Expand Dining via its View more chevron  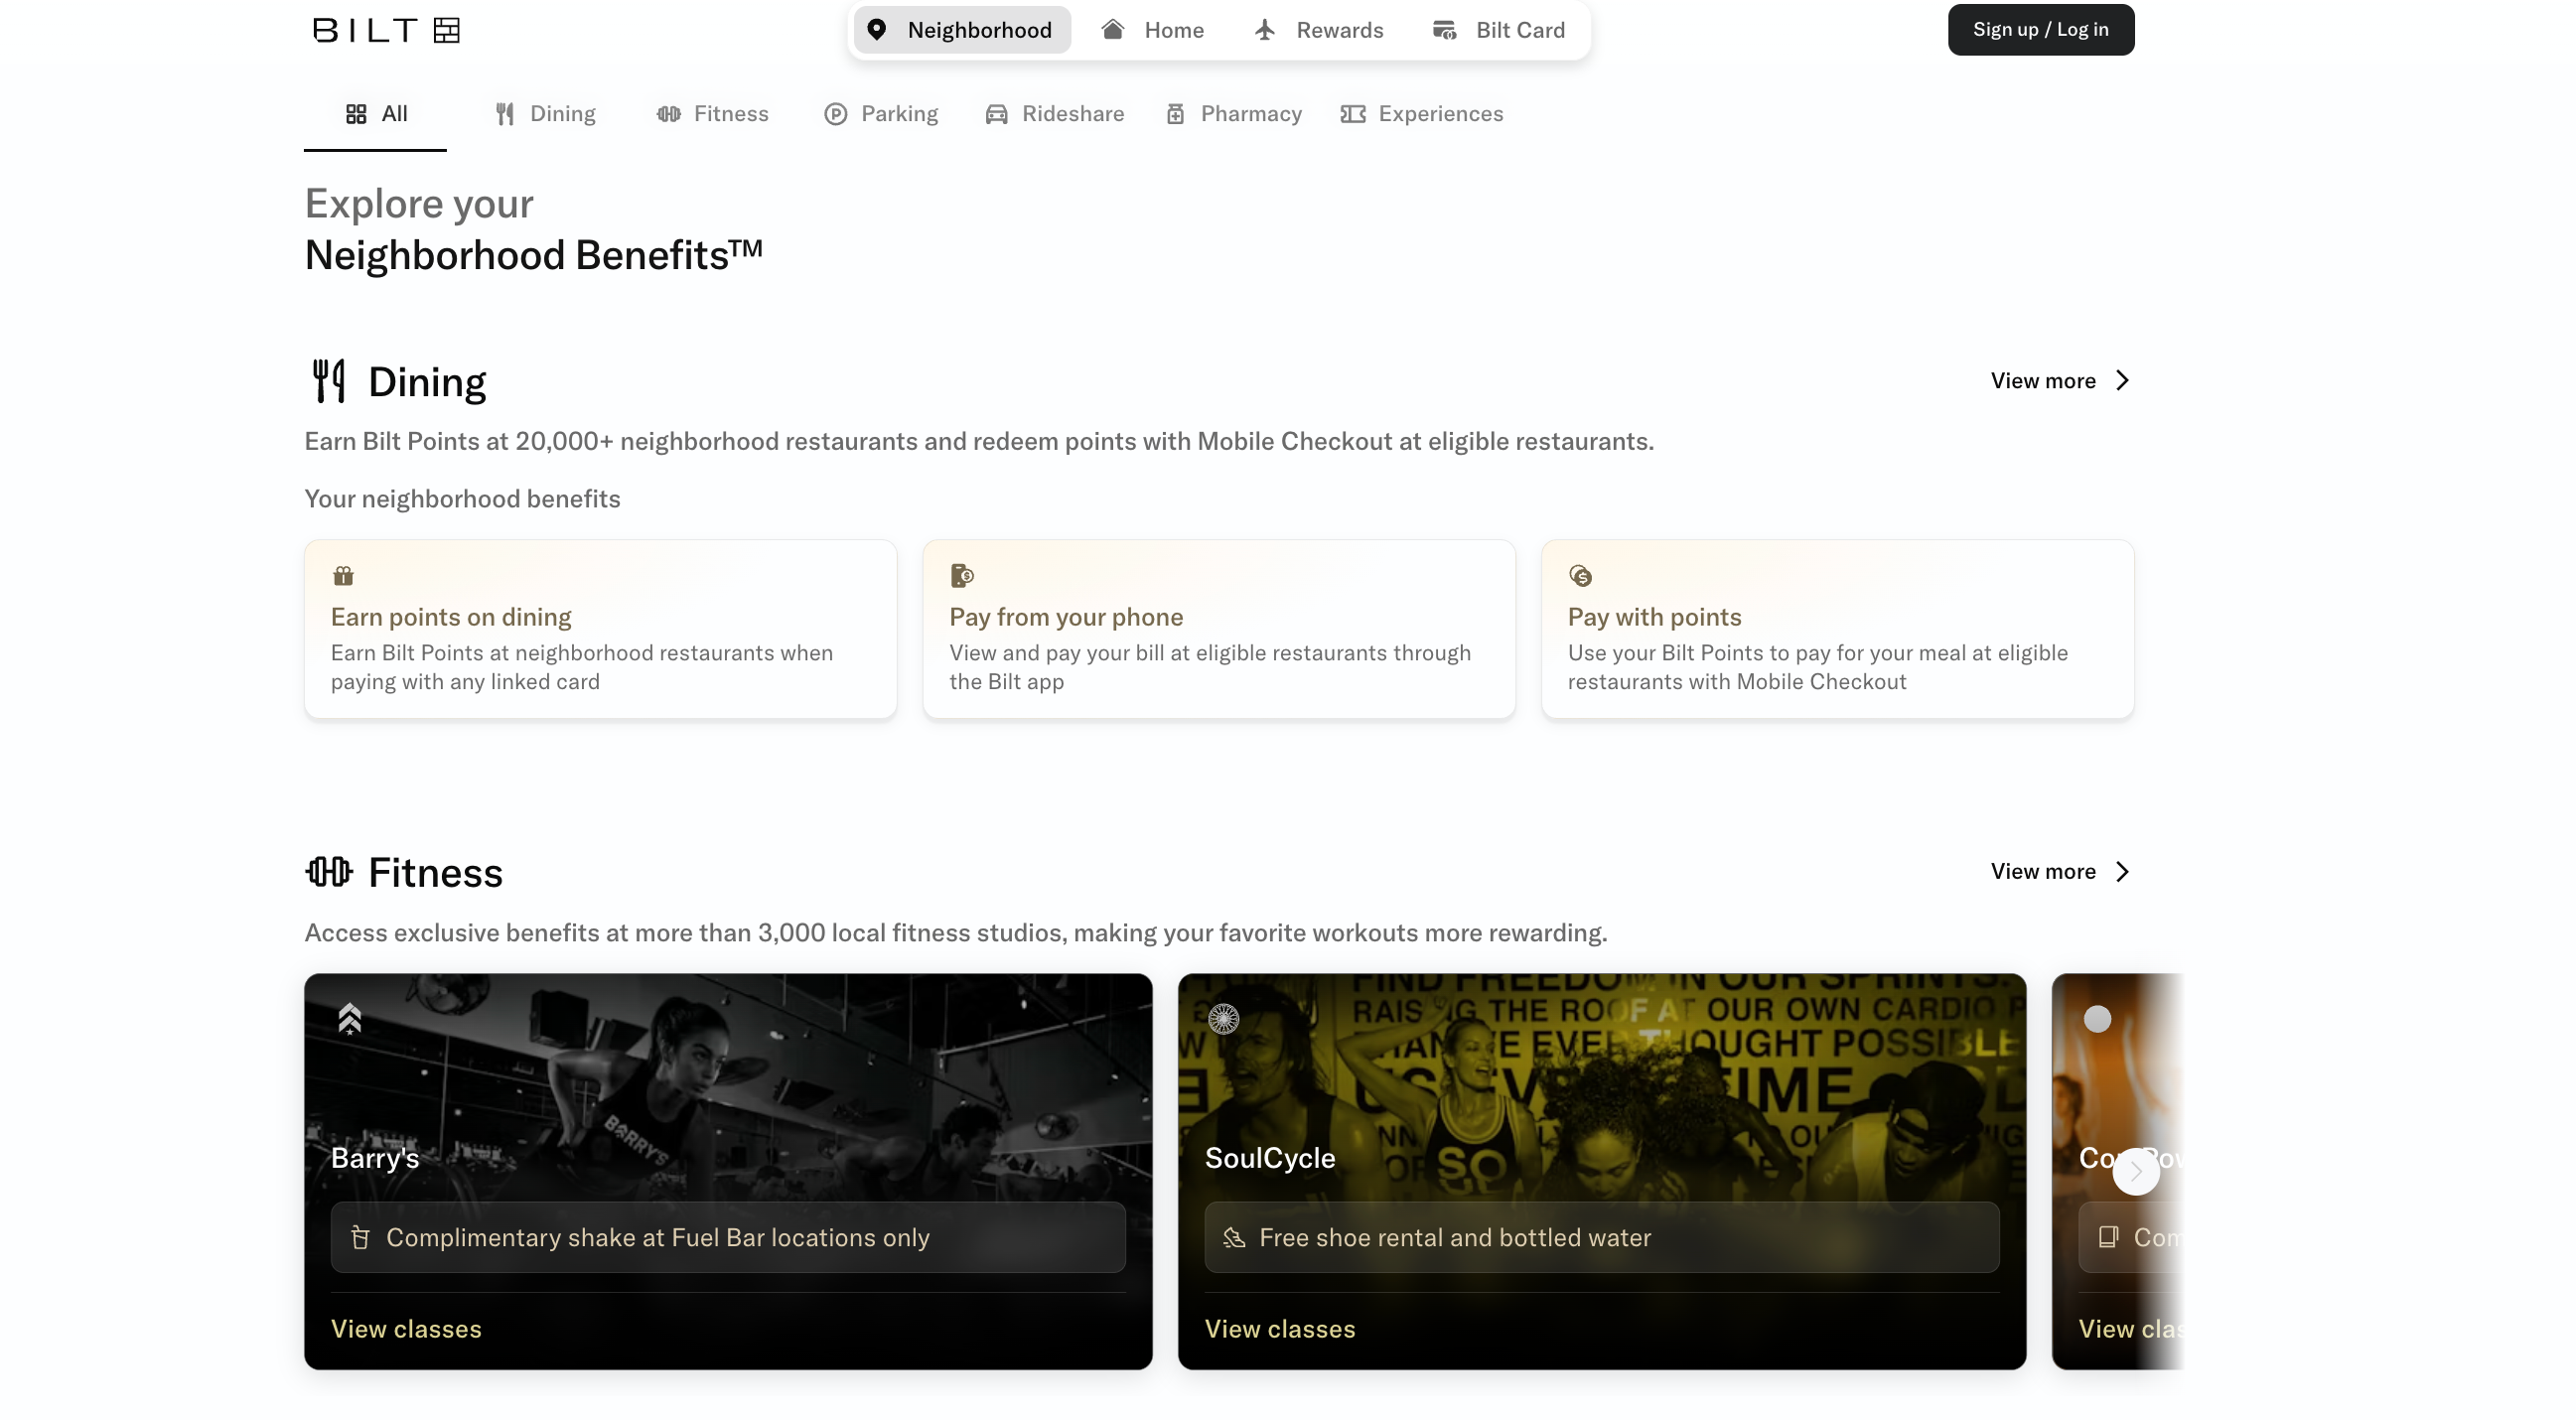point(2123,381)
